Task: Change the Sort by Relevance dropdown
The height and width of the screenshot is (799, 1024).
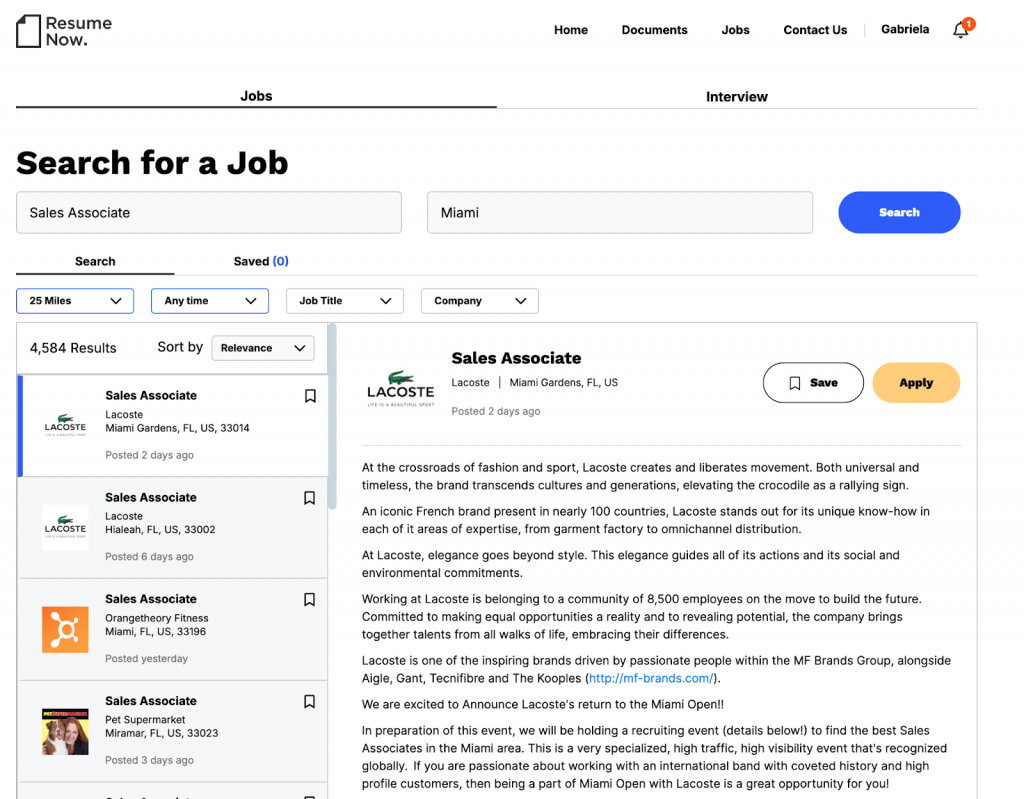Action: (x=263, y=348)
